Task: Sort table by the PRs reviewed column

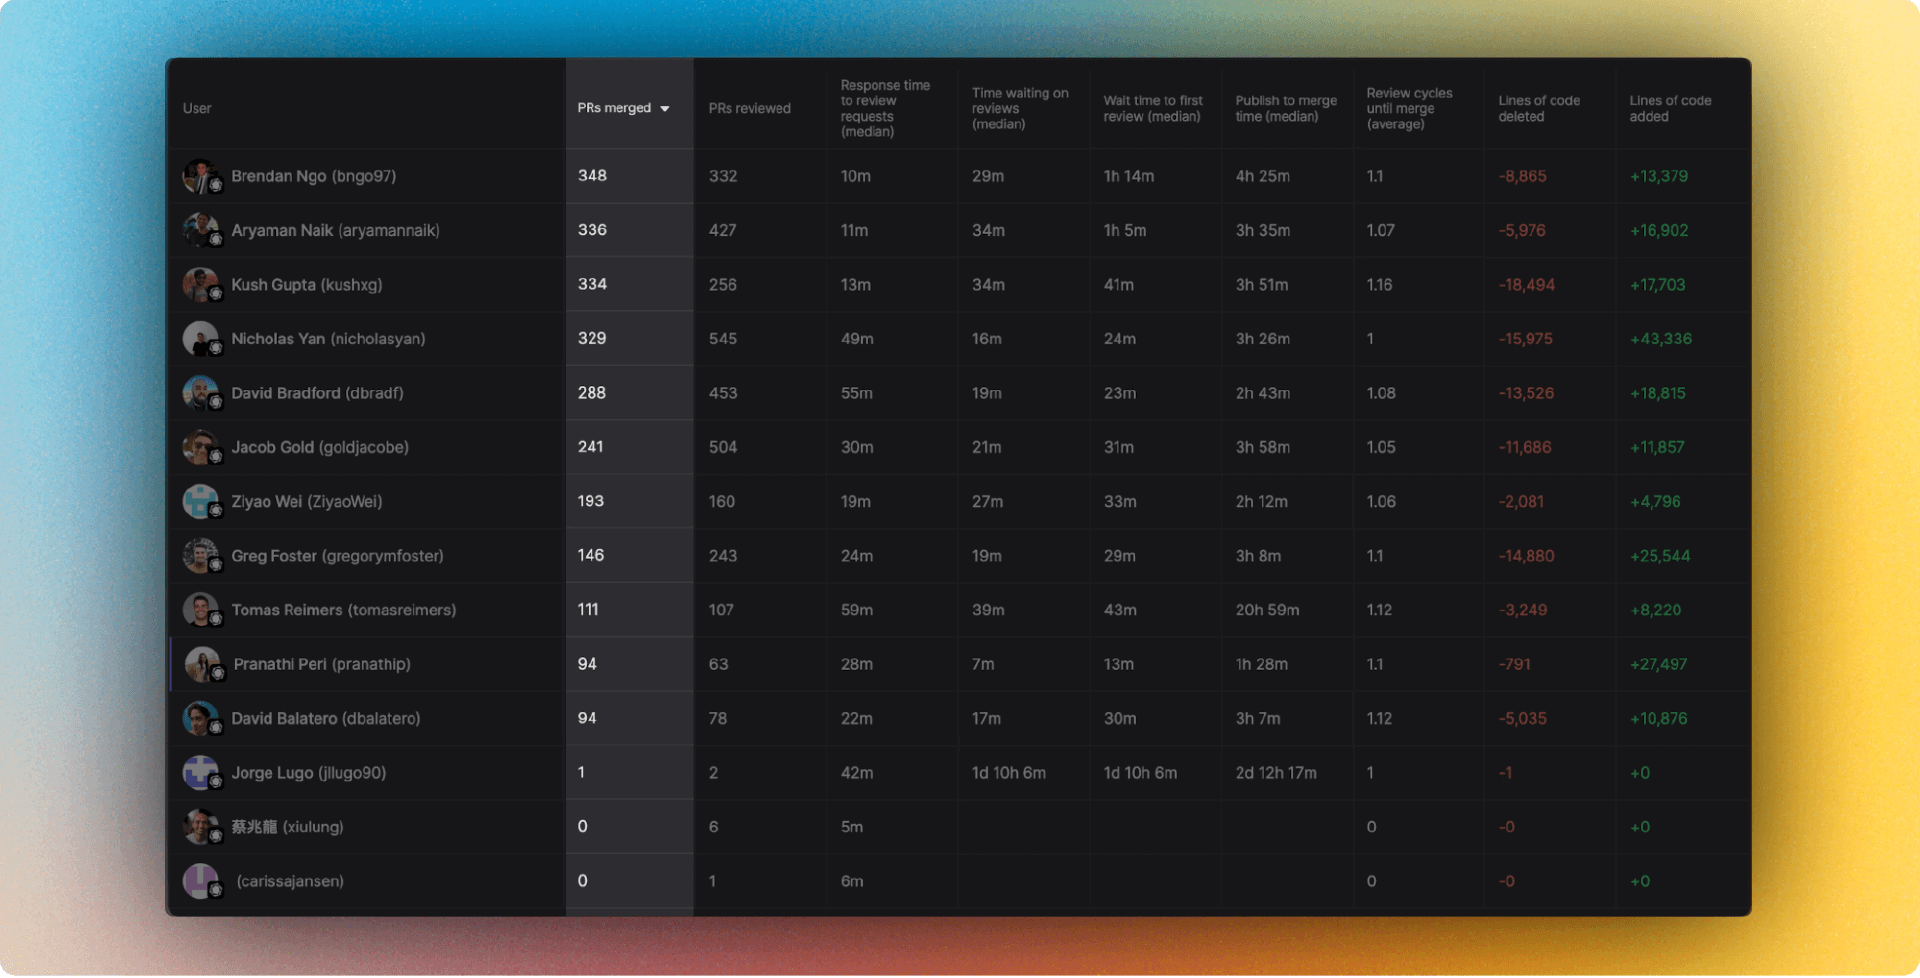Action: point(749,108)
